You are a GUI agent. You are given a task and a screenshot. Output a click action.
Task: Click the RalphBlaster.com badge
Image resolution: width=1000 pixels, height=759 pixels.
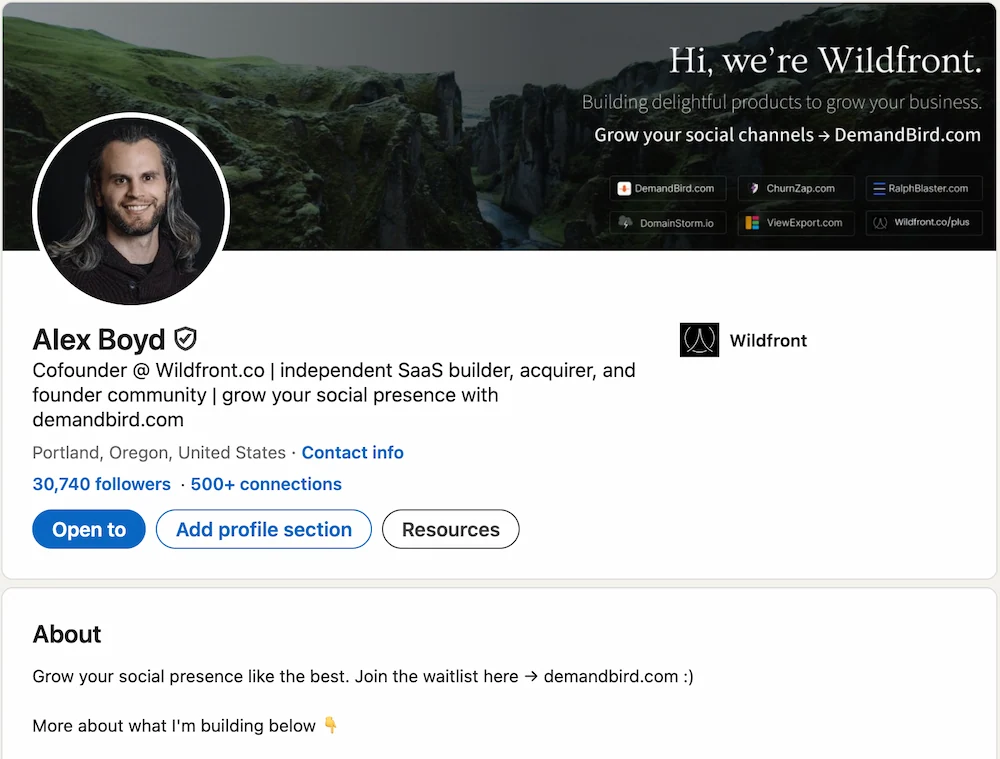[x=923, y=188]
